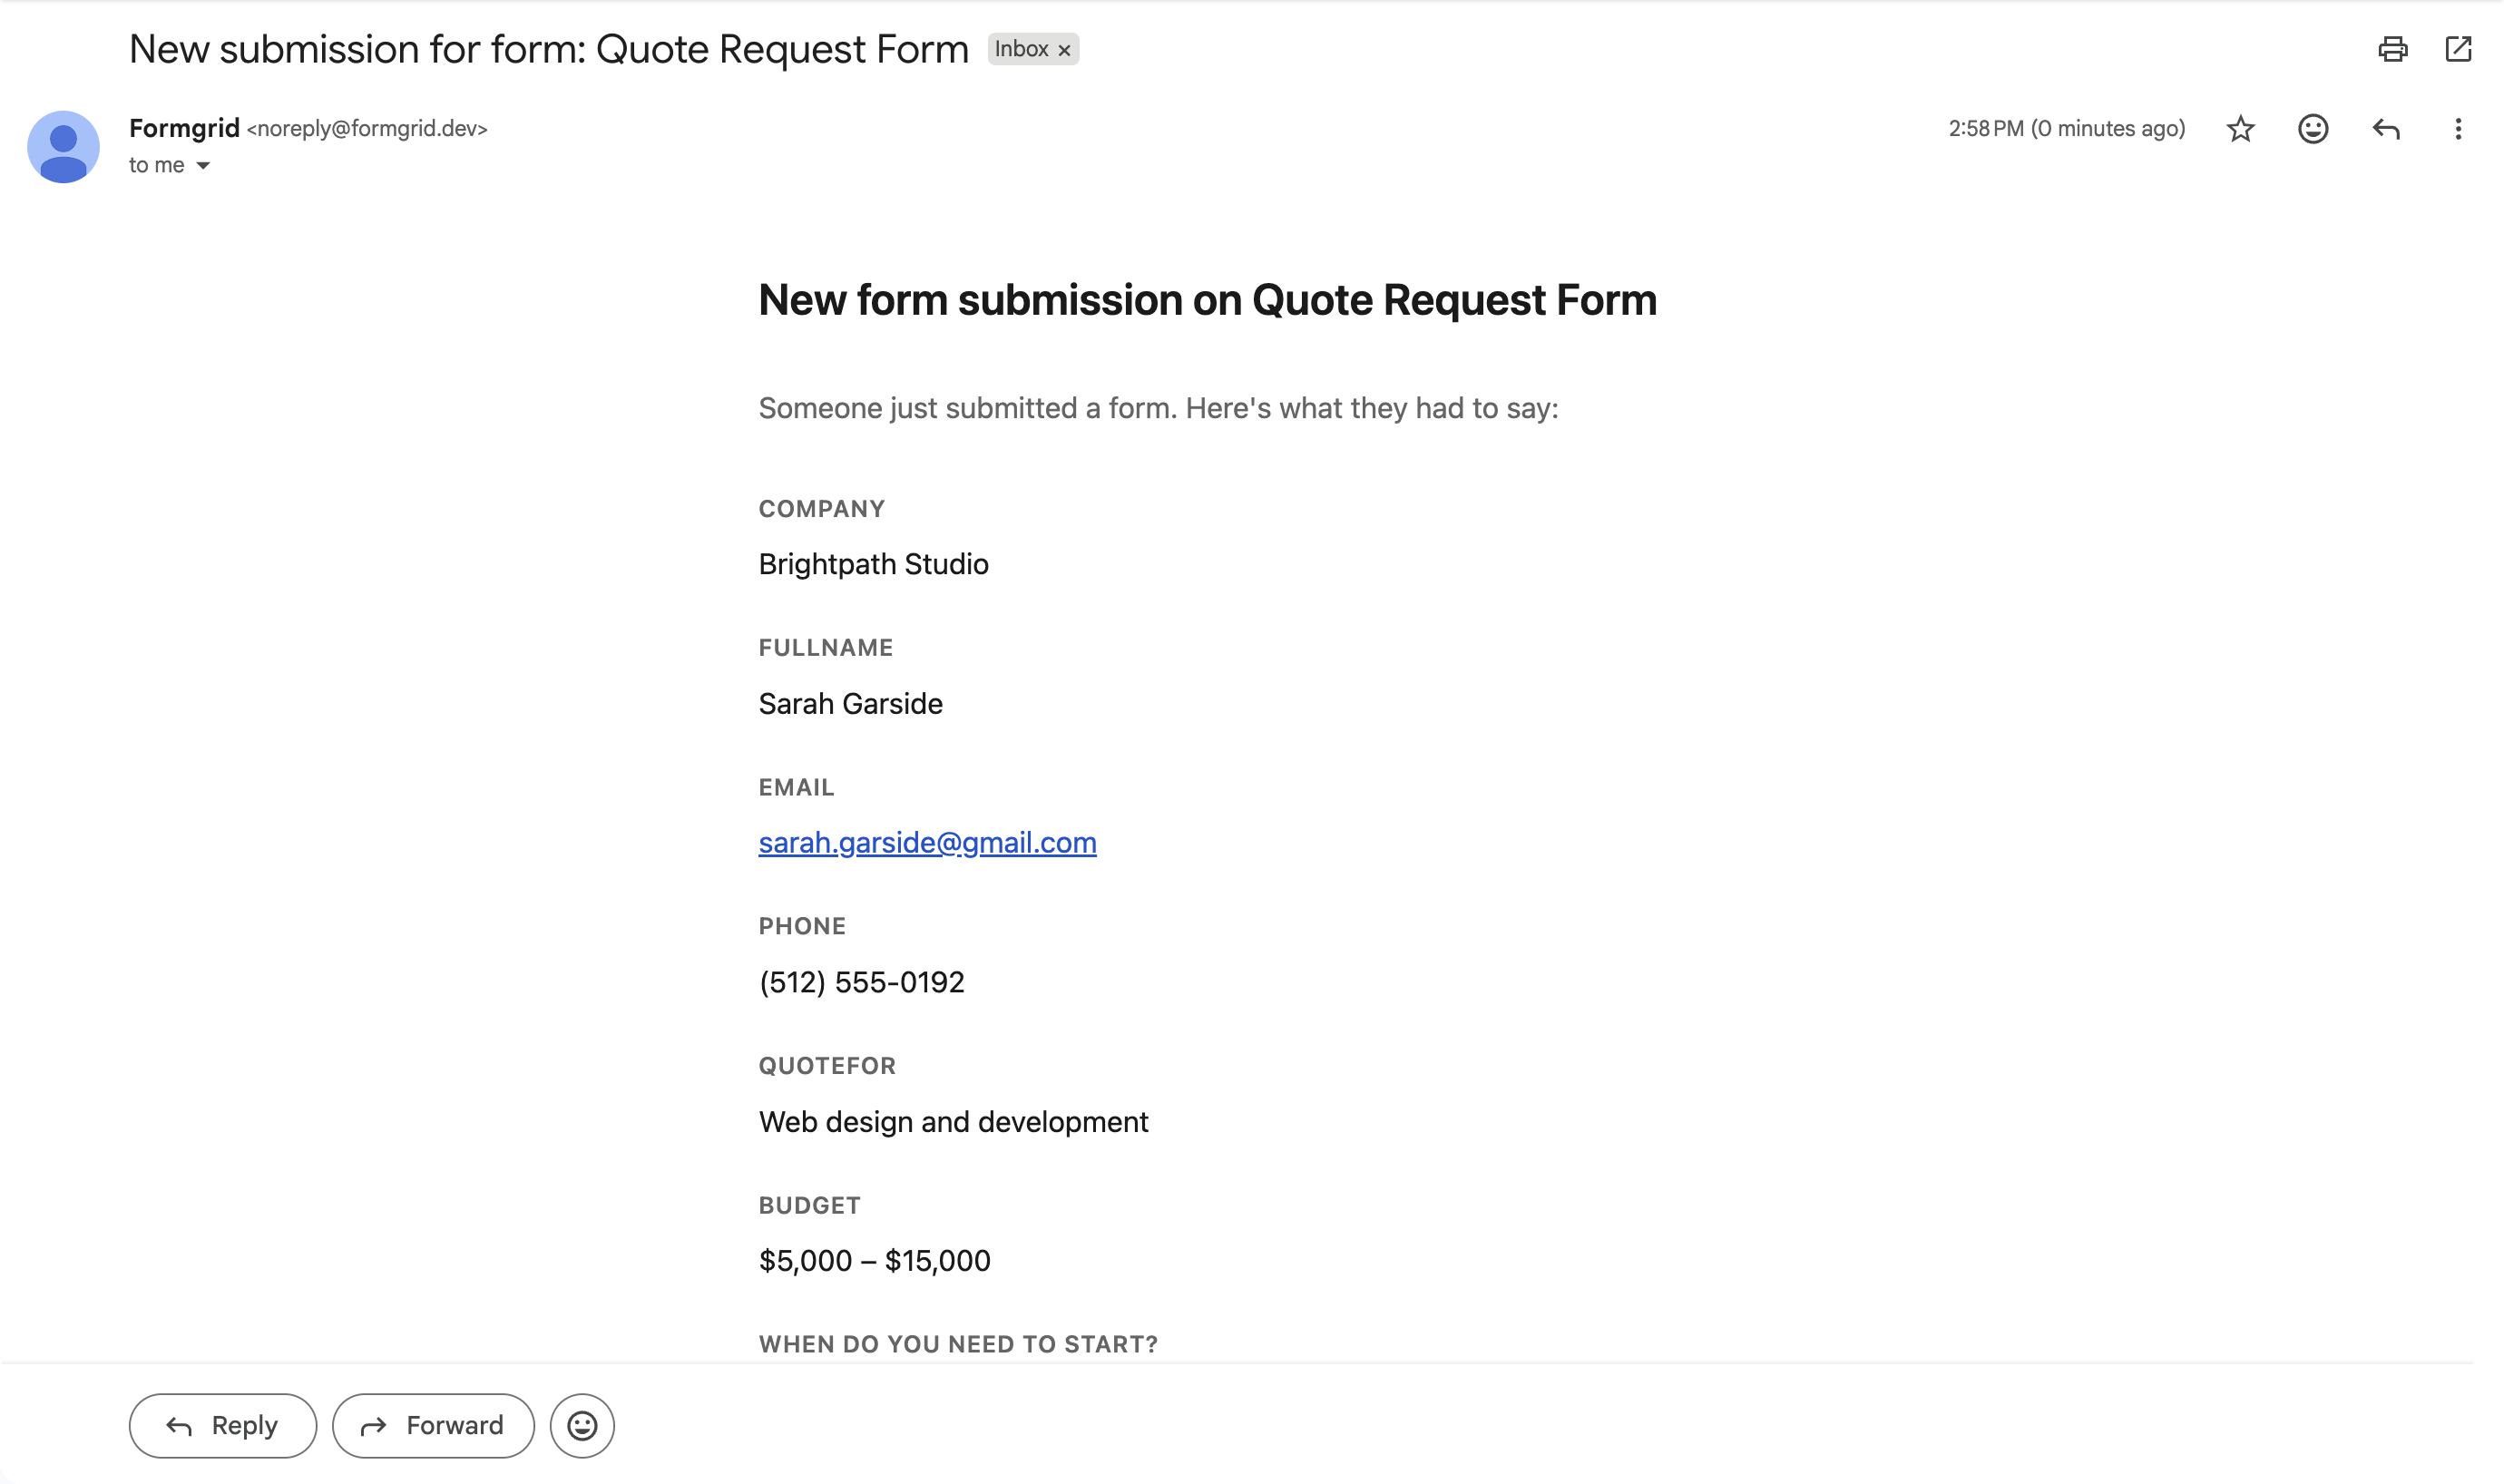The image size is (2504, 1484).
Task: Click the QUOTEFOR field label
Action: click(x=827, y=1066)
